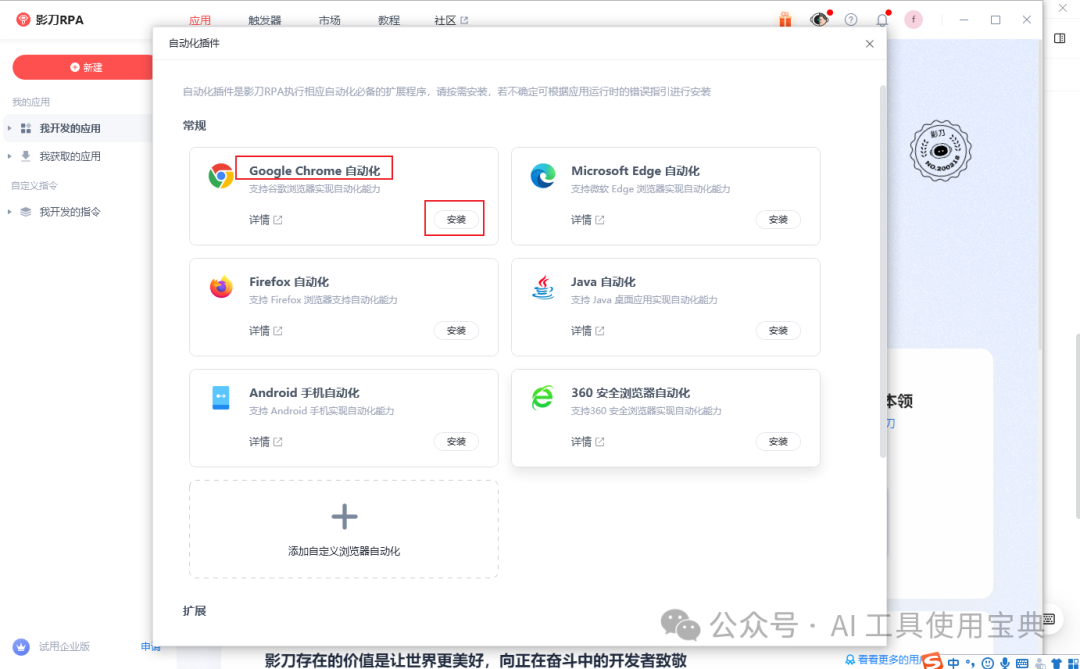This screenshot has height=669, width=1080.
Task: Click the 我开发的指令 layers icon
Action: point(26,212)
